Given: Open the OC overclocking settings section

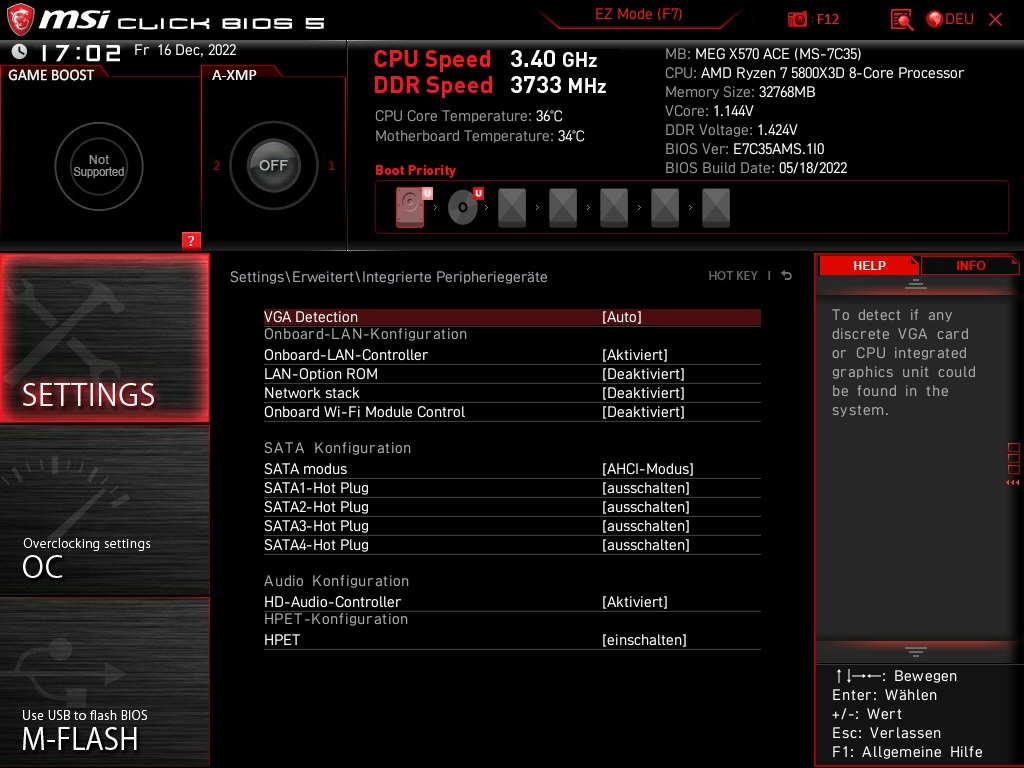Looking at the screenshot, I should (104, 510).
